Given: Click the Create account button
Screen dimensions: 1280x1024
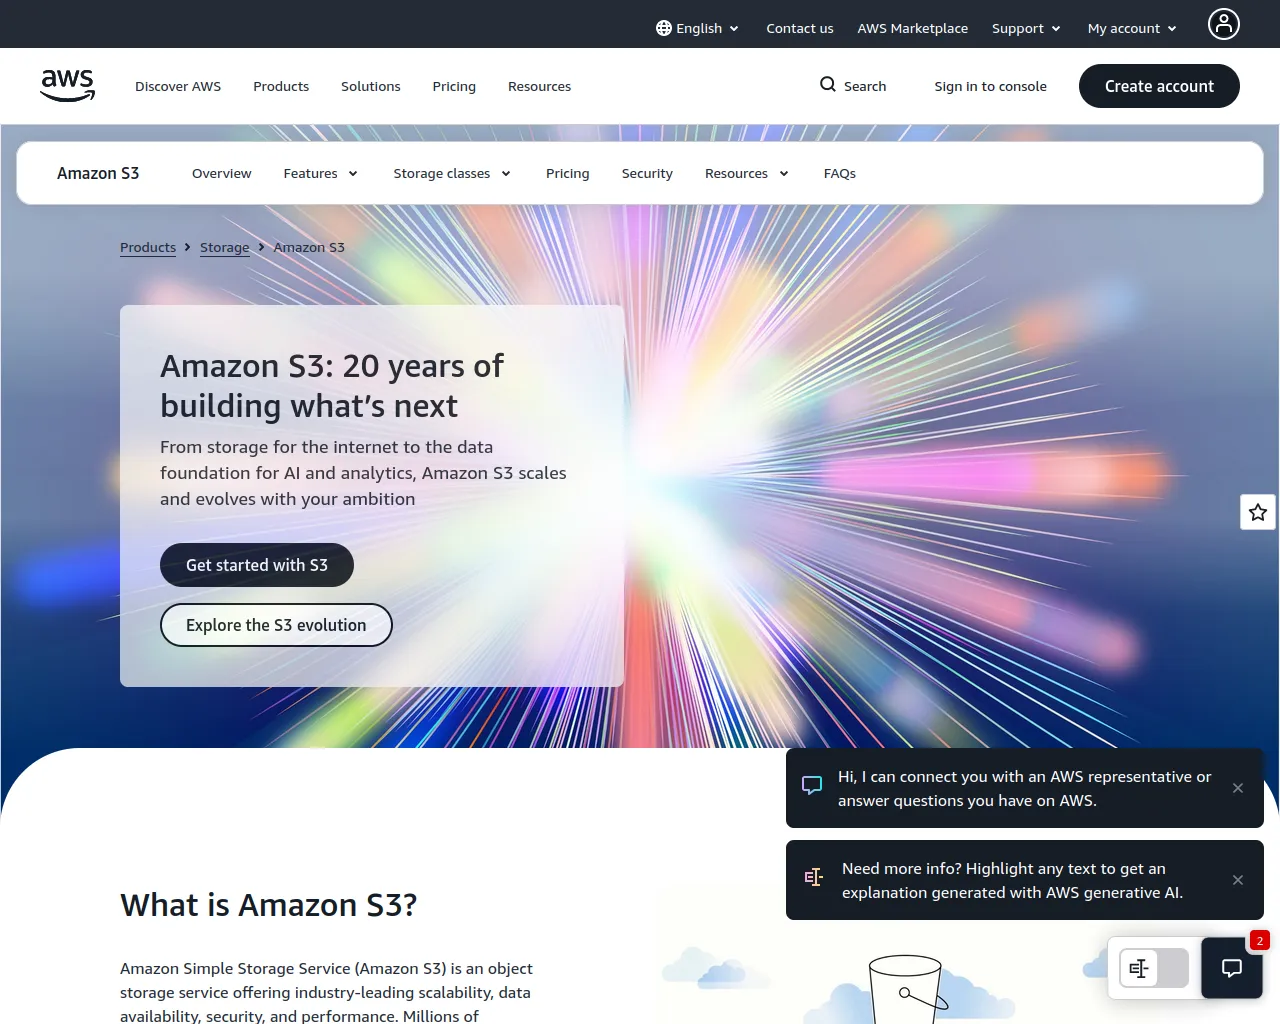Looking at the screenshot, I should 1159,86.
